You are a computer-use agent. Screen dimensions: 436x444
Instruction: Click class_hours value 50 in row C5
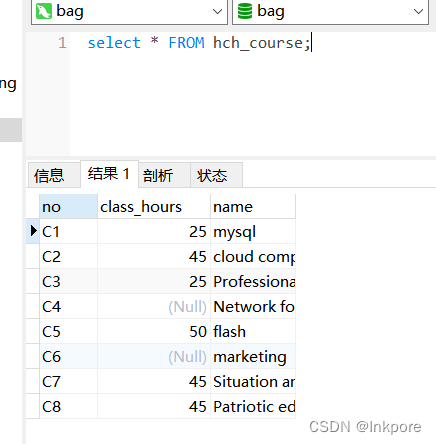pos(154,331)
